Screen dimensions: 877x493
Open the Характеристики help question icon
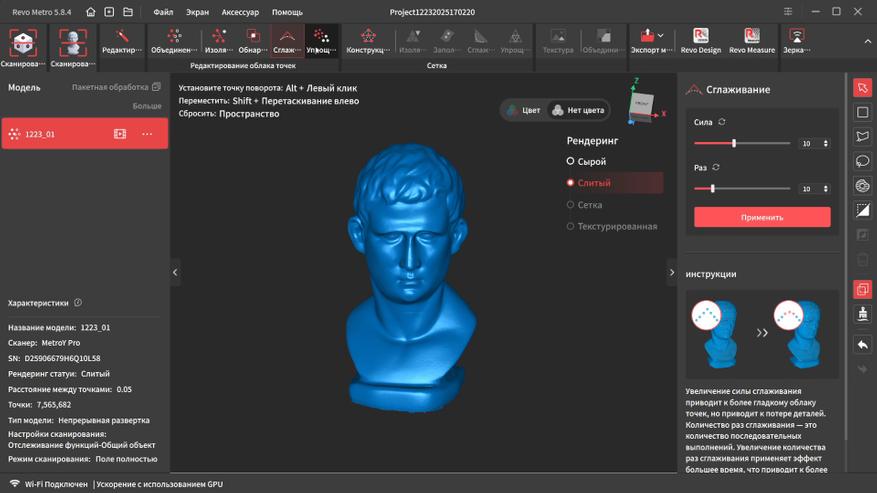click(78, 303)
